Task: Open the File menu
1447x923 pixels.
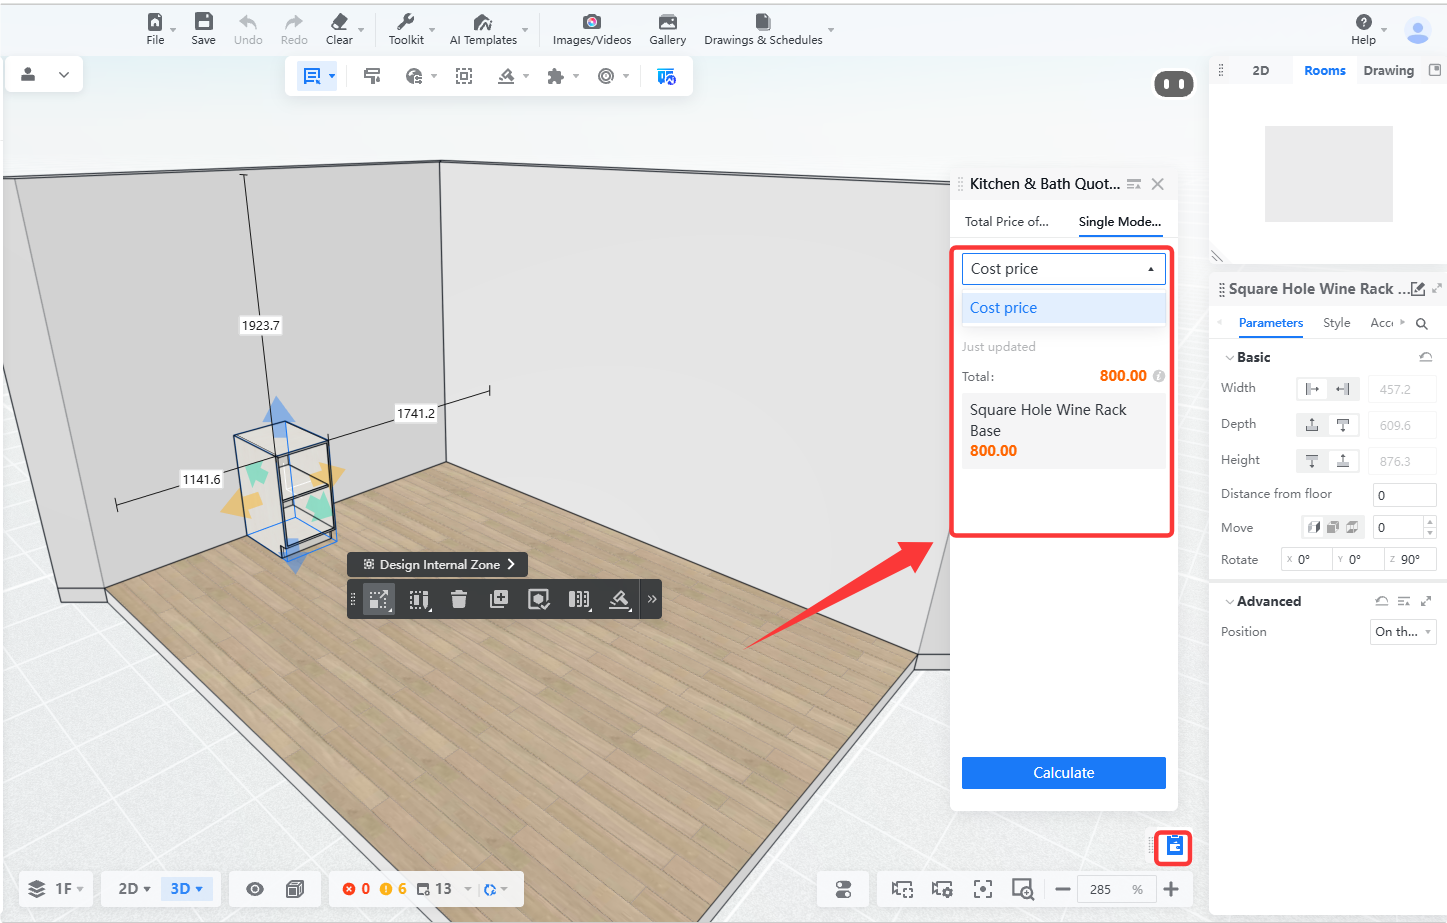Action: coord(155,29)
